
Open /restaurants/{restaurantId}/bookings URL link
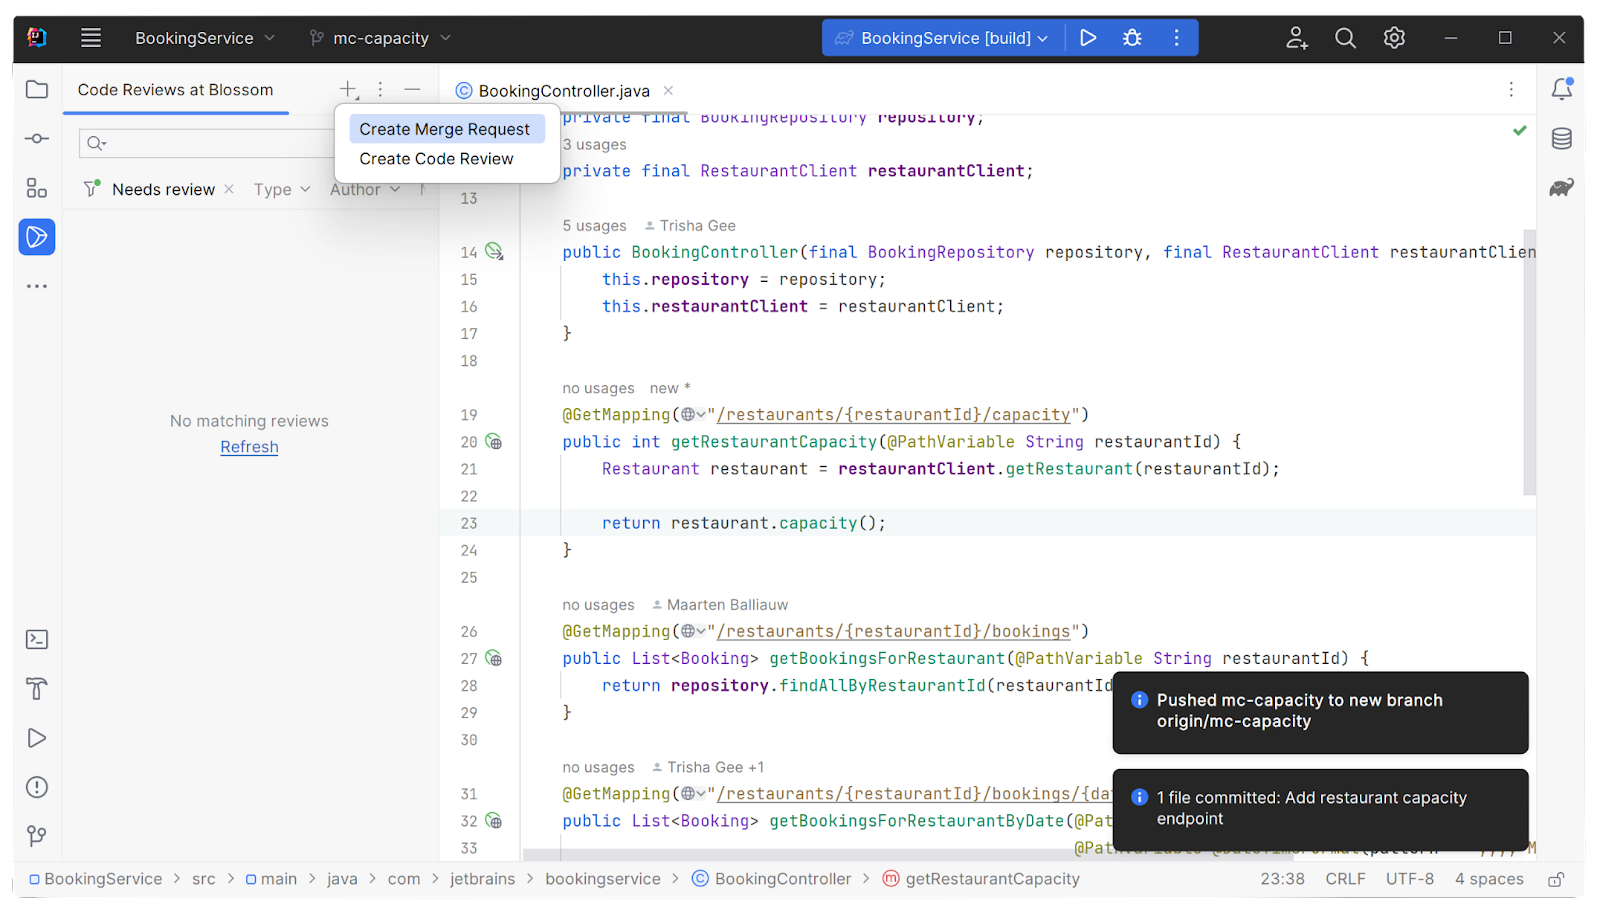[893, 631]
